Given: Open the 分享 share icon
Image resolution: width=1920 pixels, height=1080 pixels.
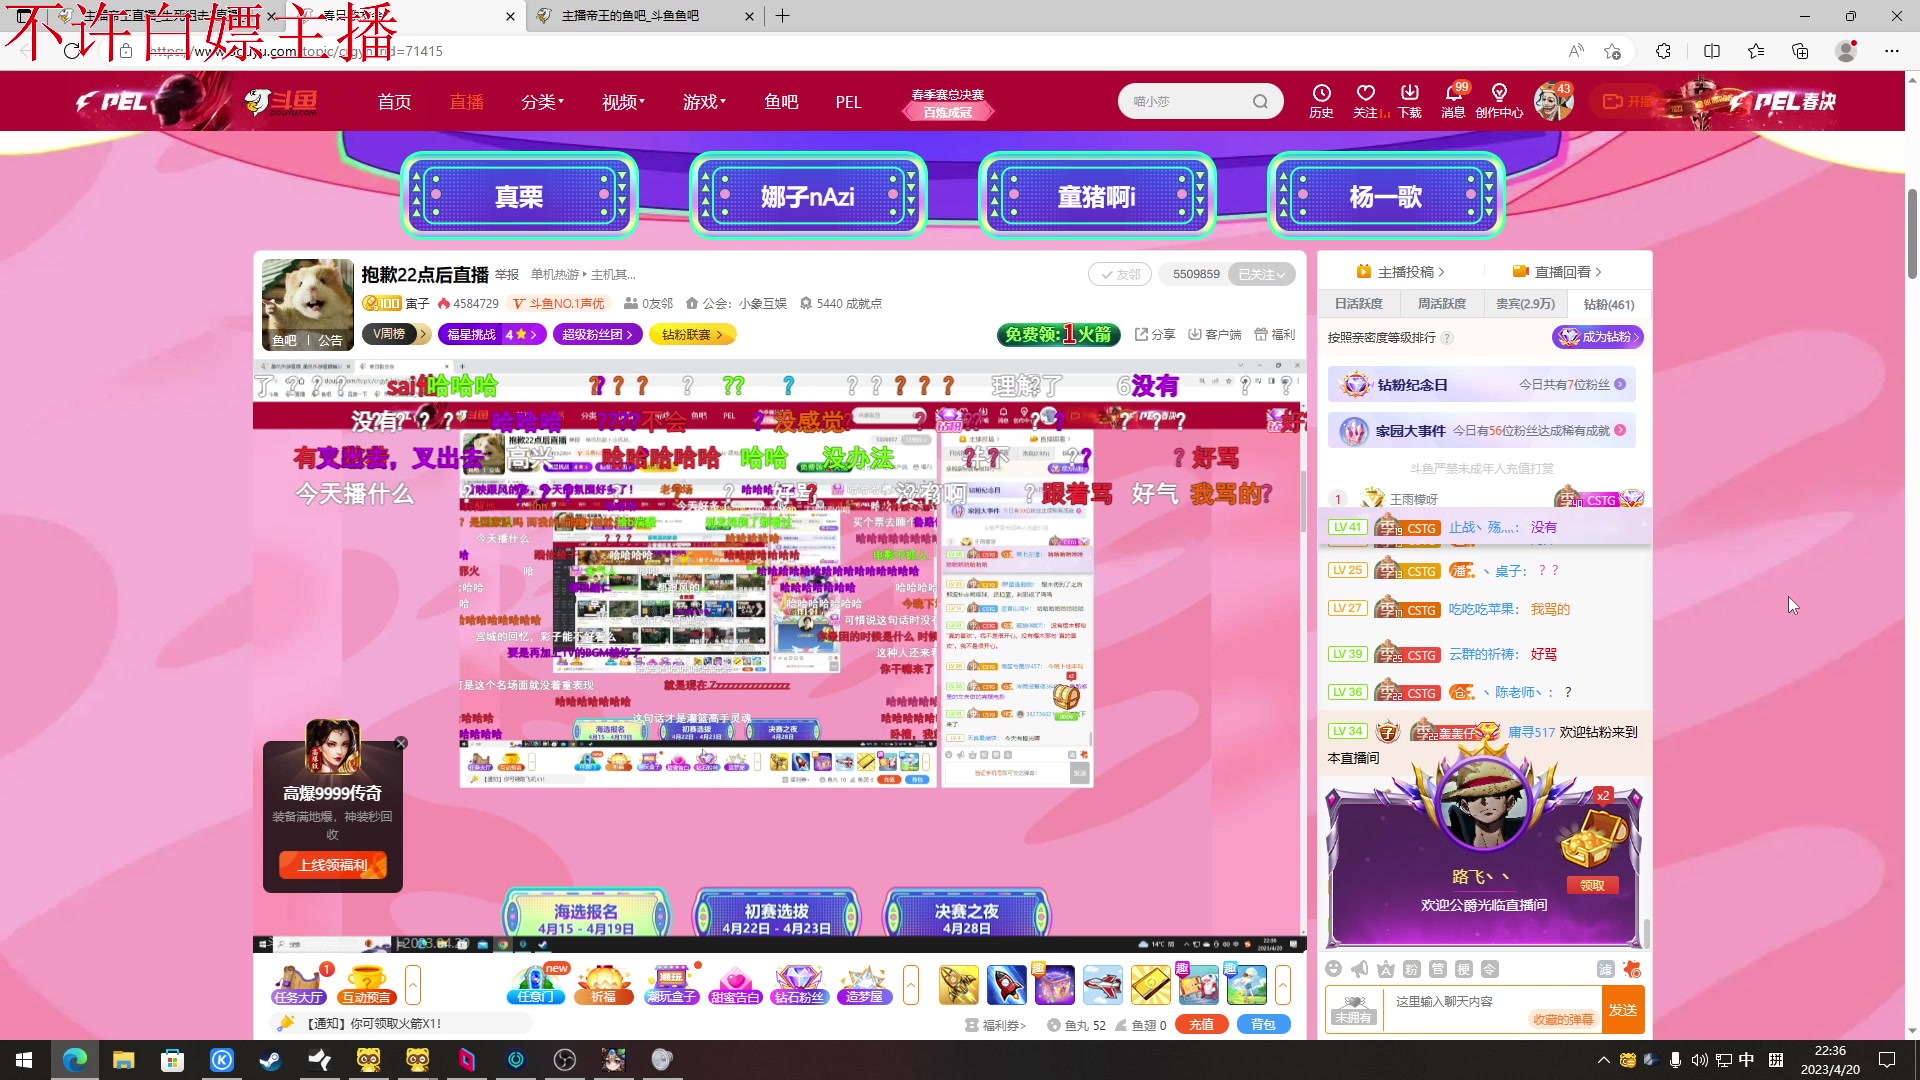Looking at the screenshot, I should coord(1155,334).
